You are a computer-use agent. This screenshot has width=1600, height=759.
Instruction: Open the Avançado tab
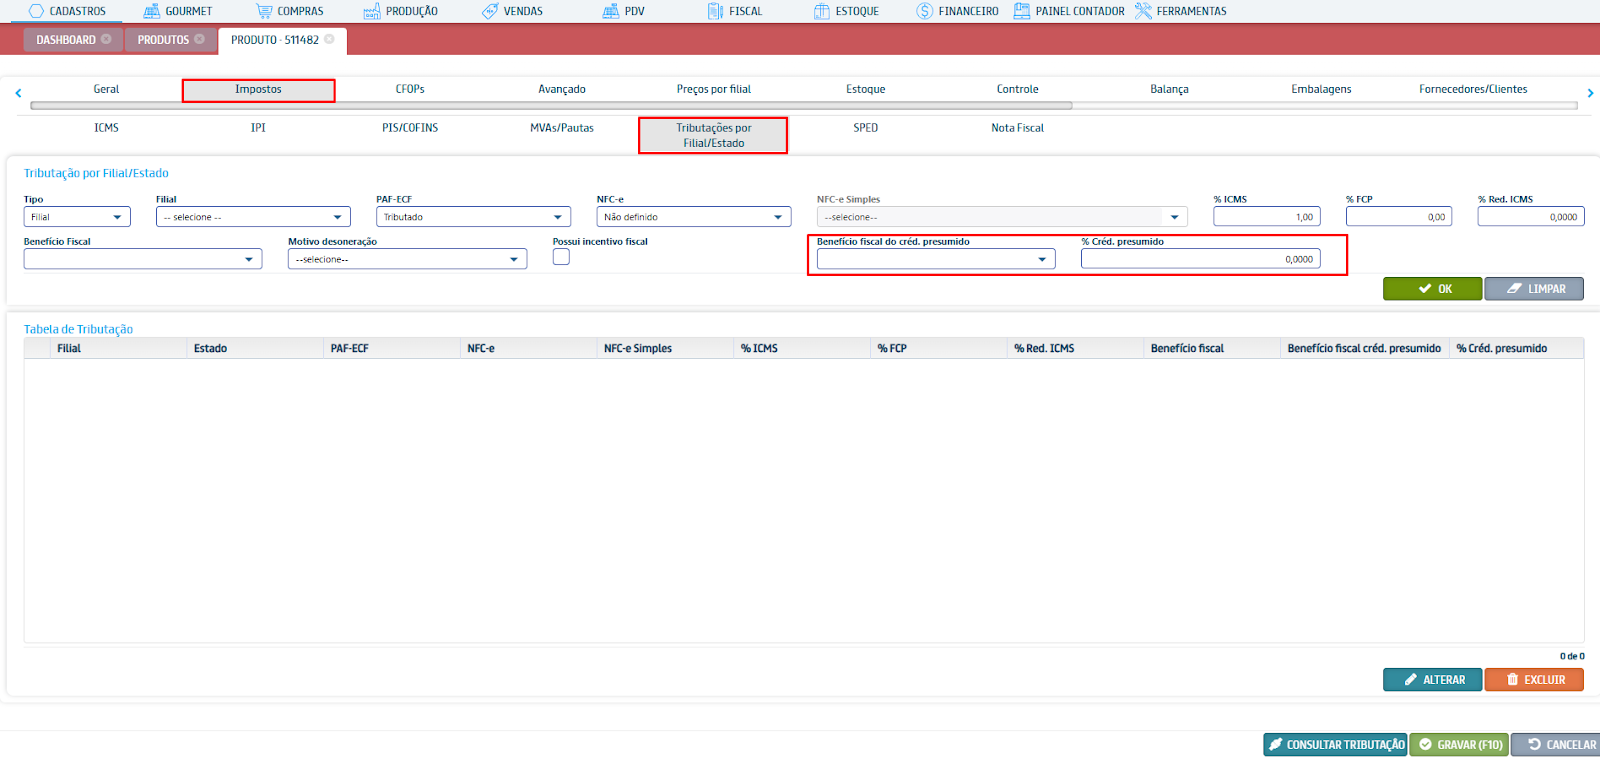[562, 89]
